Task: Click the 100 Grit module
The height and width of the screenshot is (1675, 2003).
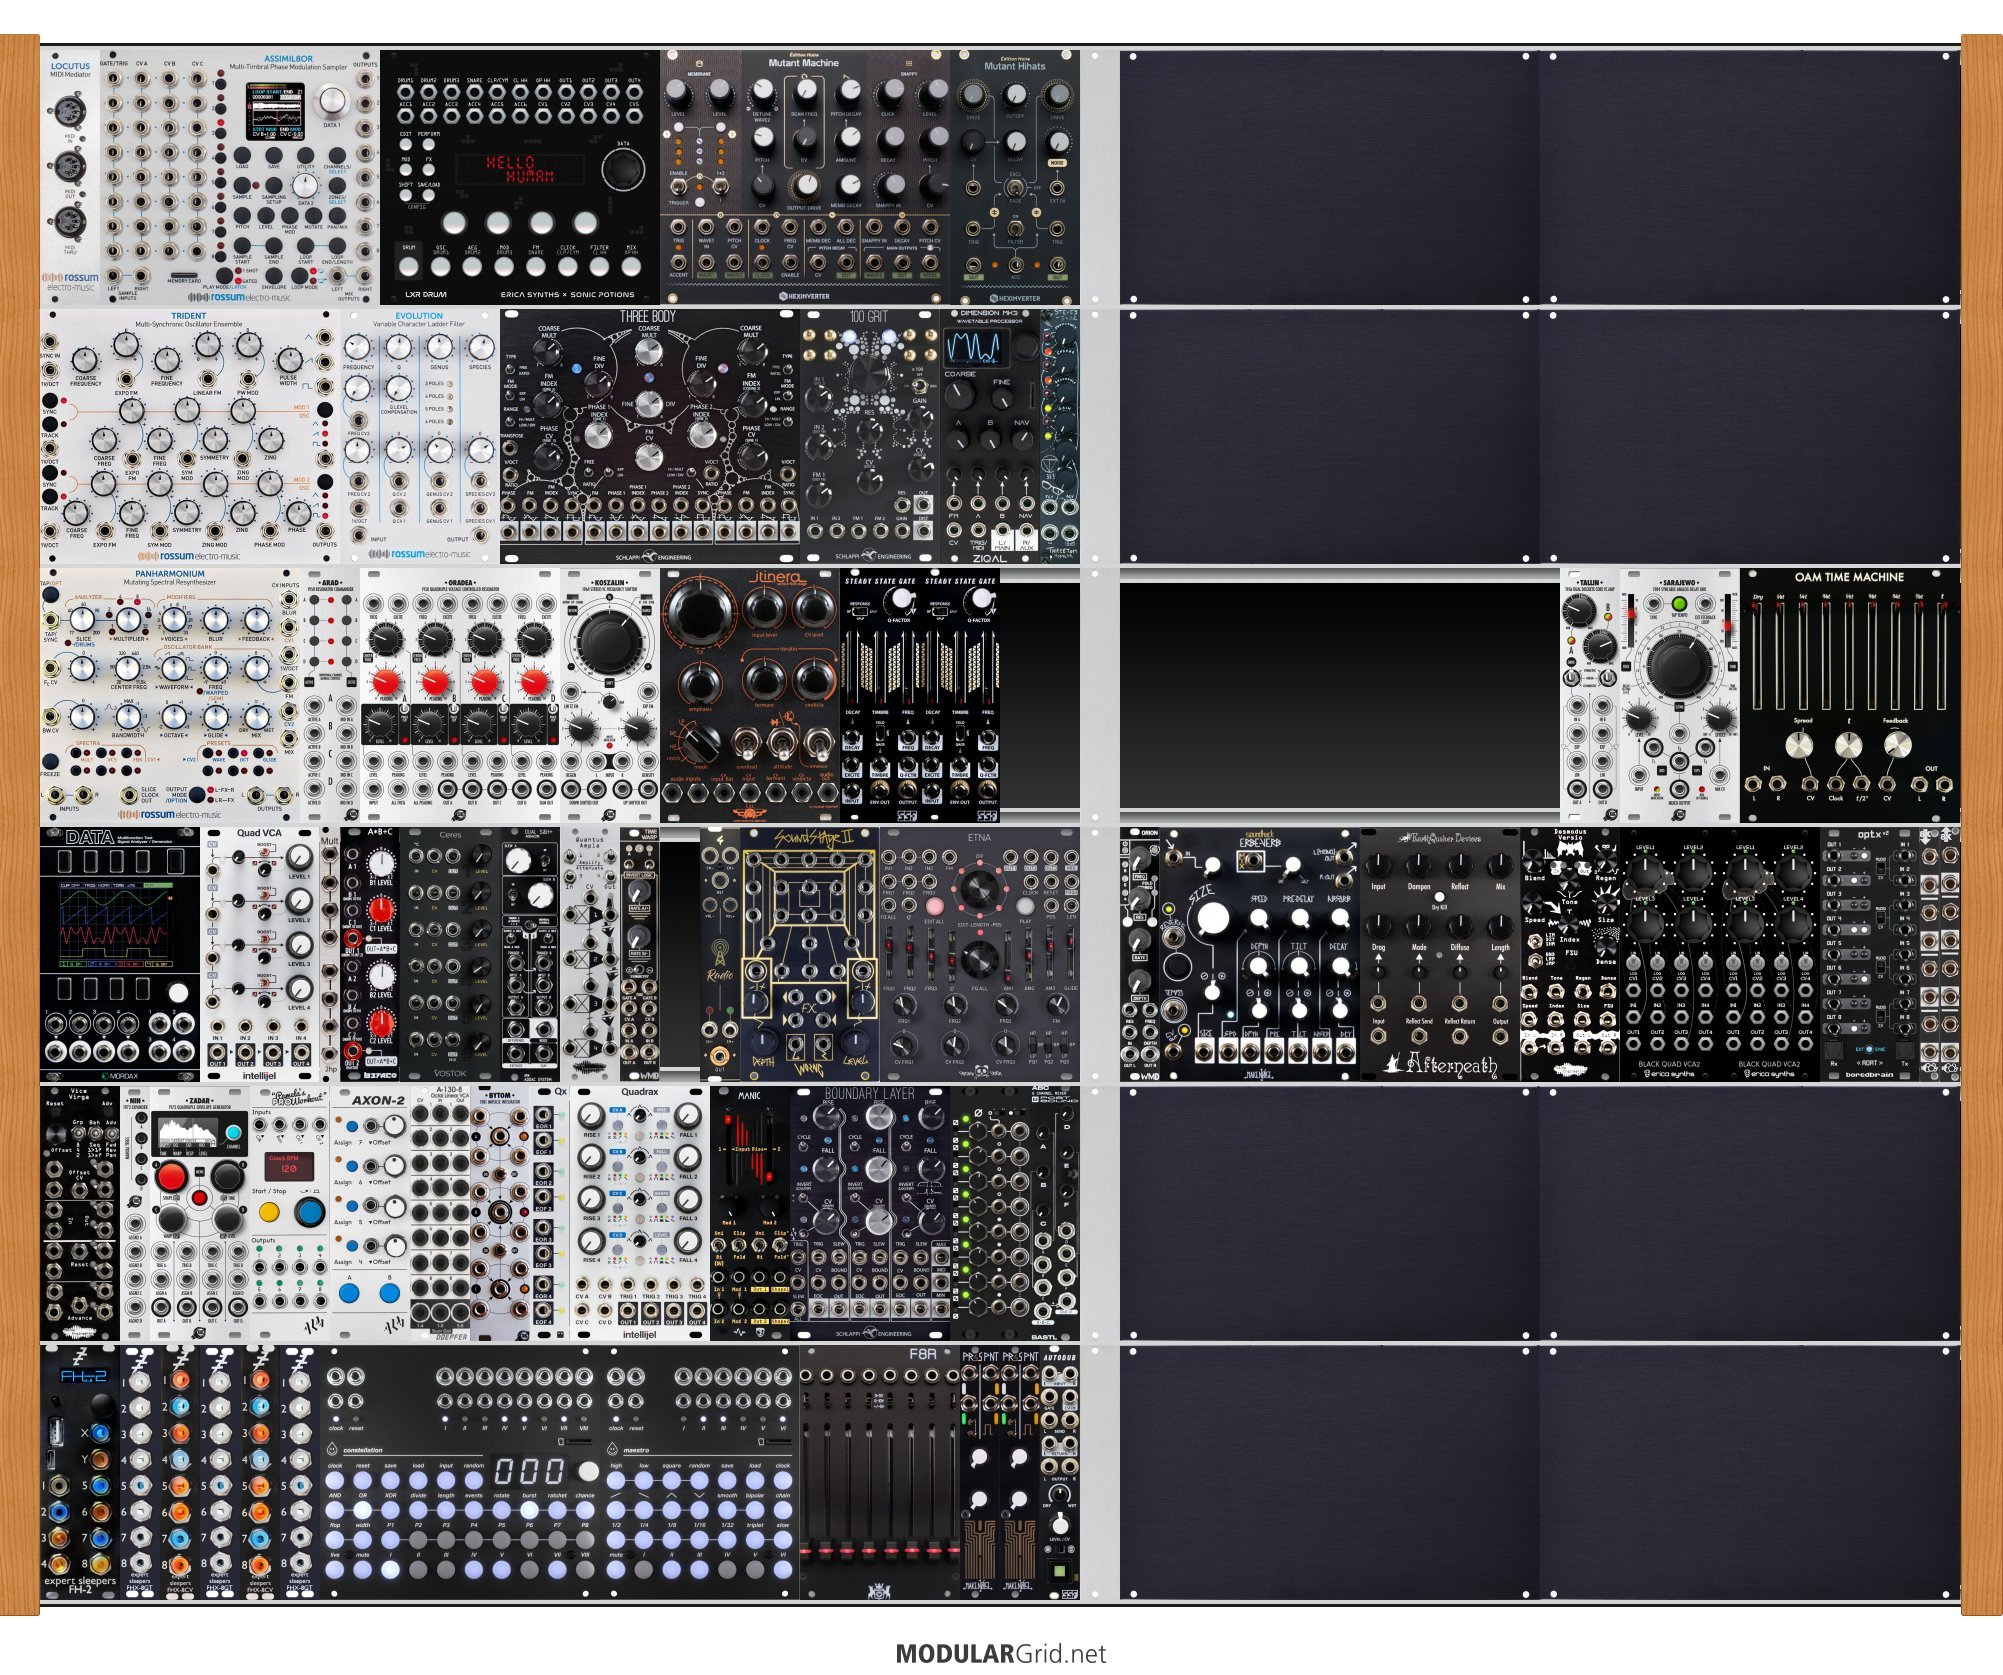Action: (870, 437)
